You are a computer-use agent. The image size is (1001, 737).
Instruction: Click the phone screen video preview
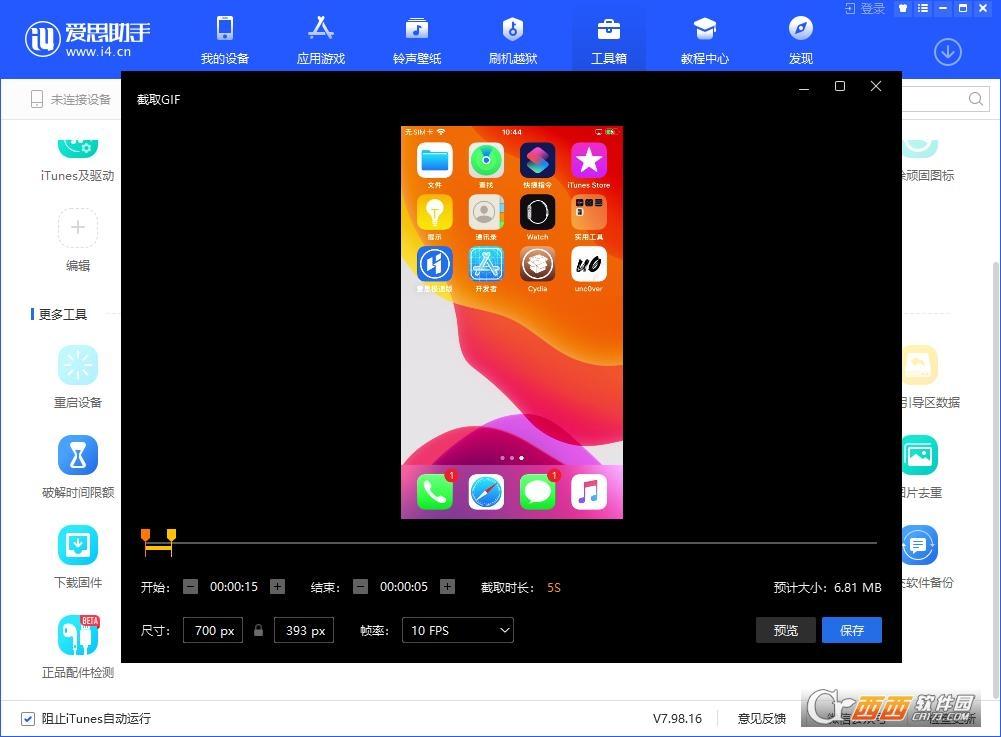[511, 323]
